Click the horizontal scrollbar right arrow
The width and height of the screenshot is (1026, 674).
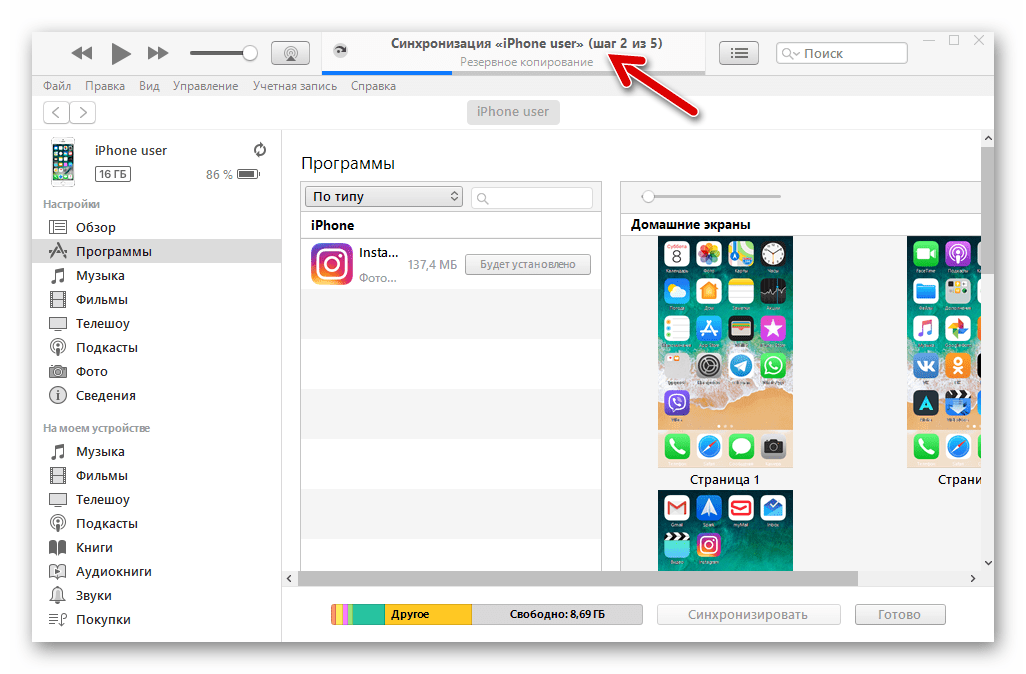click(x=973, y=578)
